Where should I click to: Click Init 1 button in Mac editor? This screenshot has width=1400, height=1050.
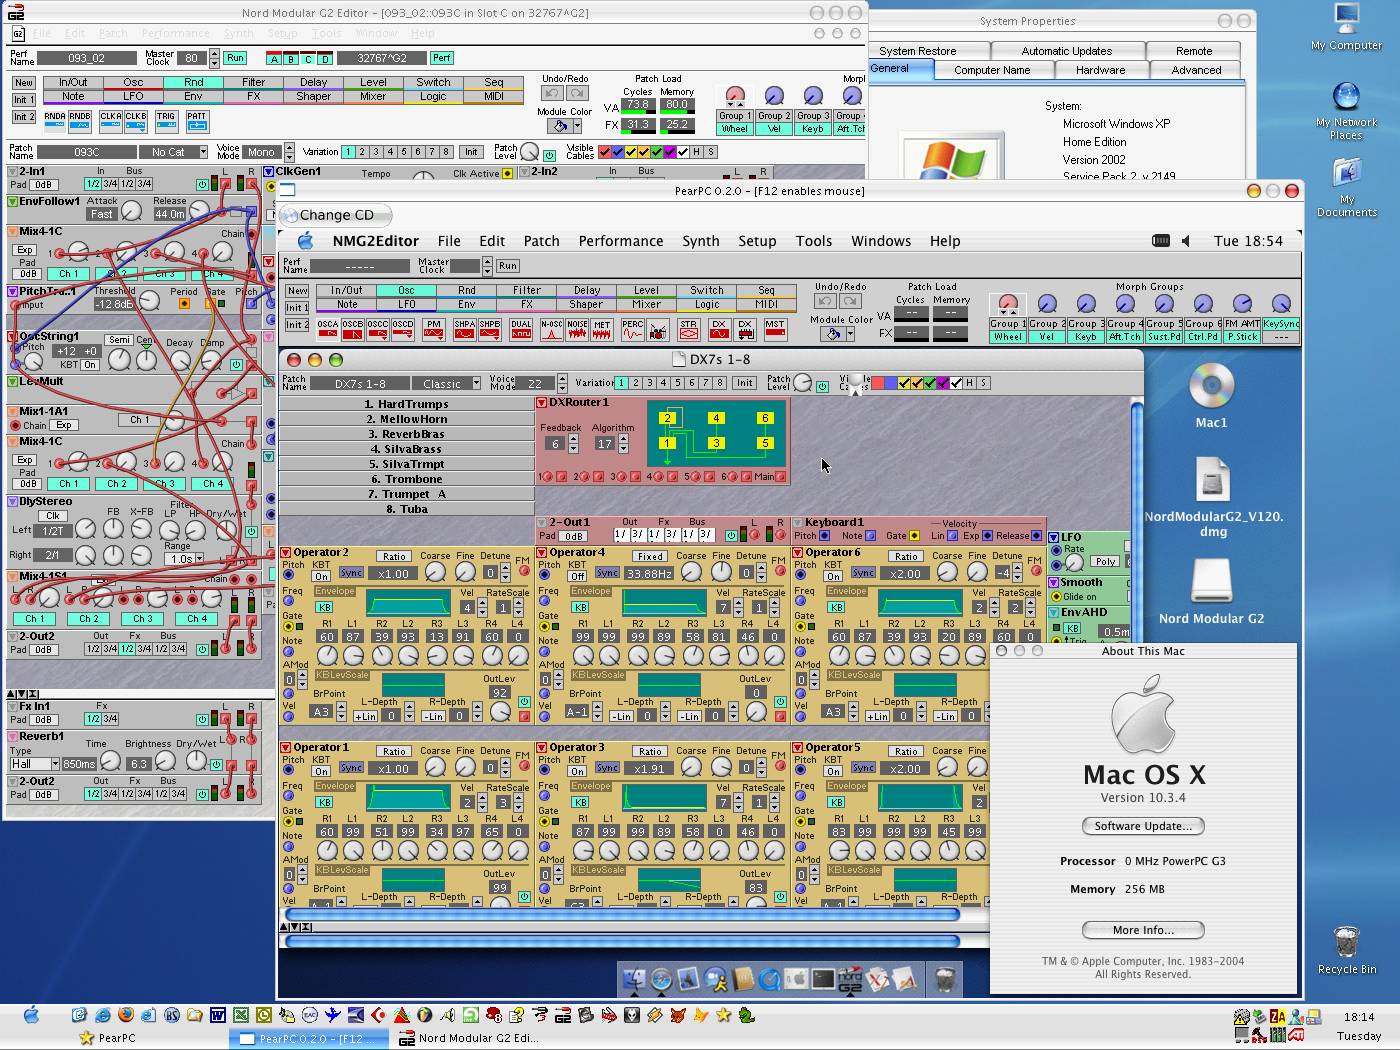tap(297, 308)
